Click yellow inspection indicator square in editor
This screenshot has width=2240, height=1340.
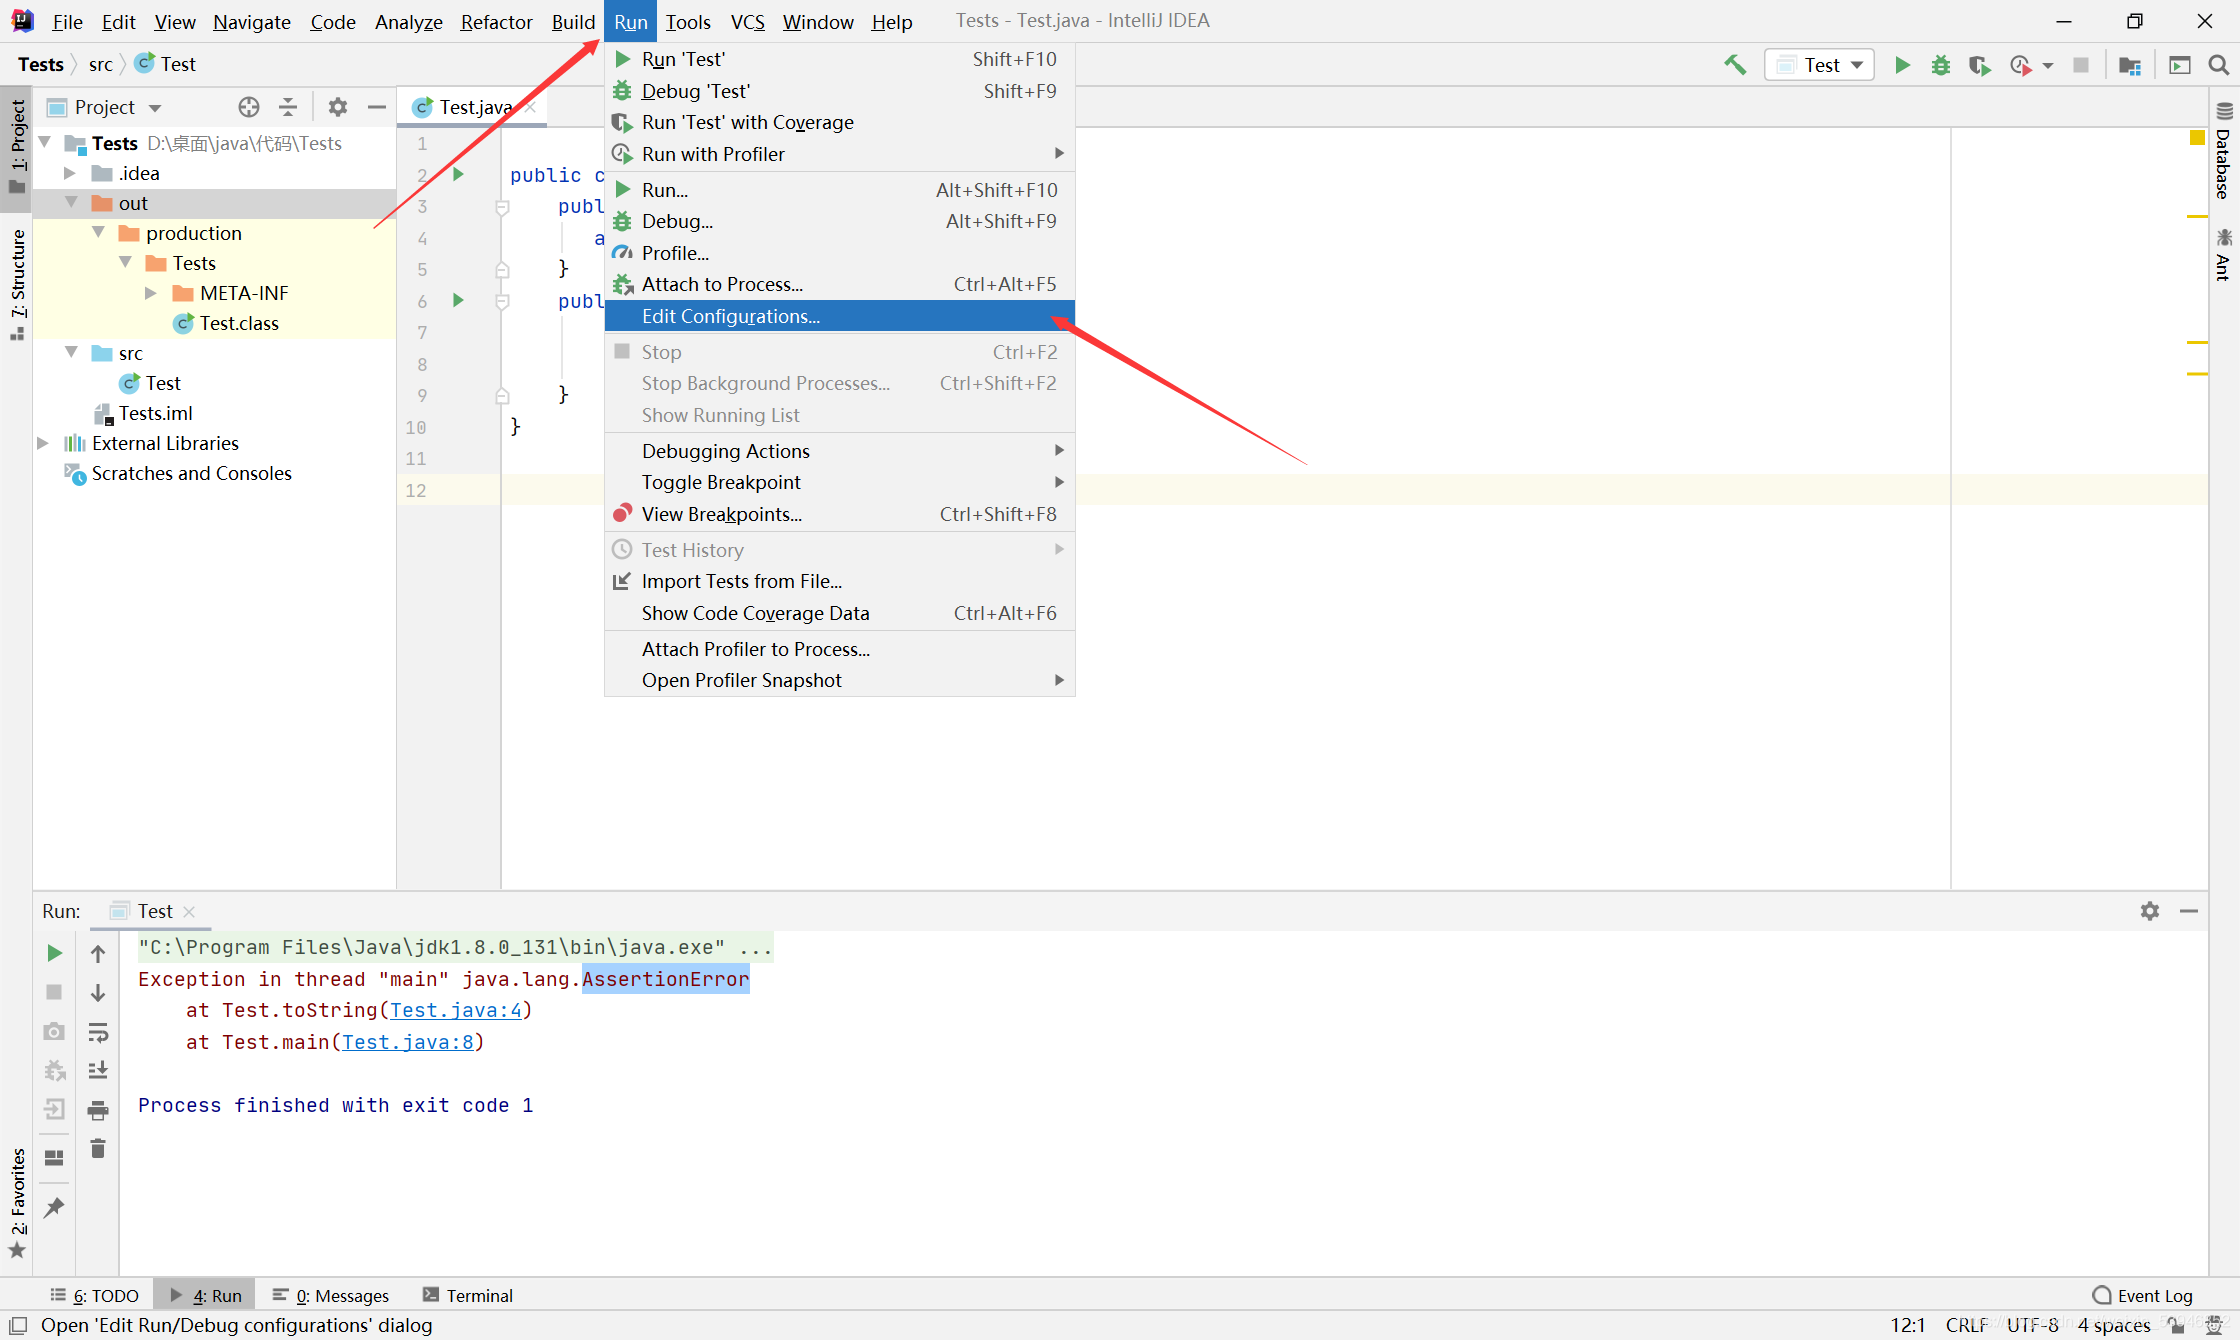2196,138
